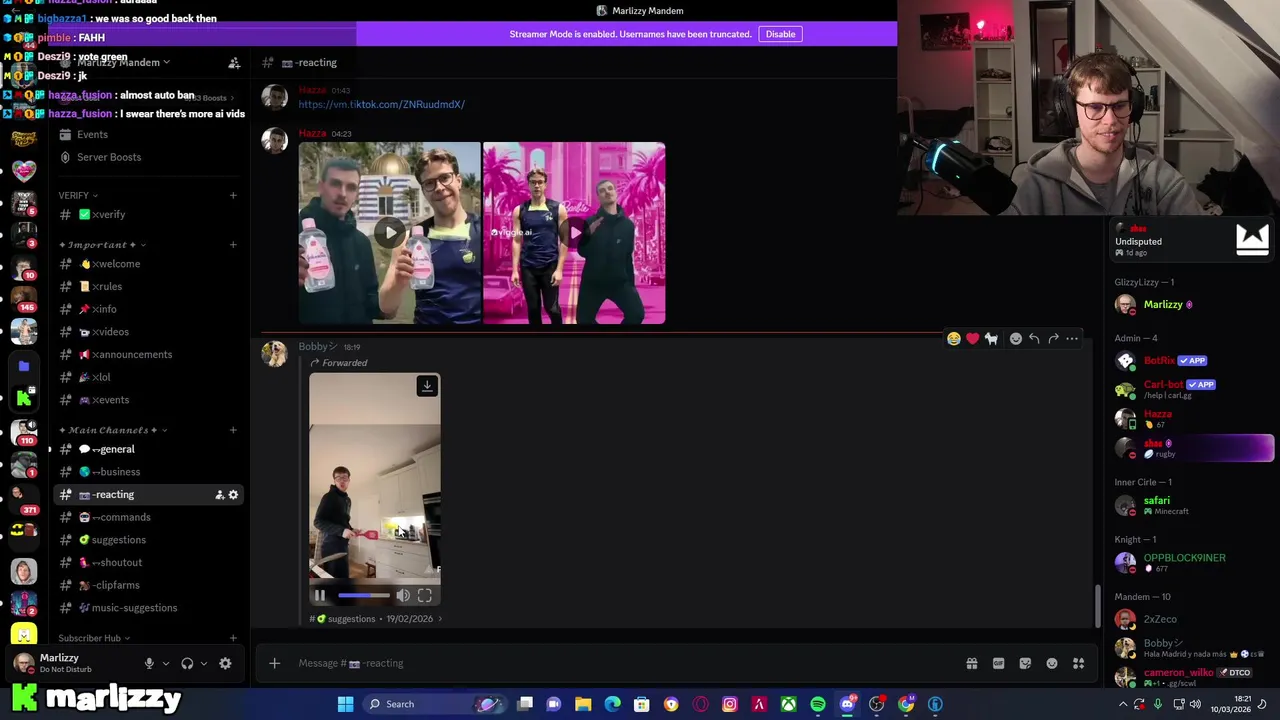Open the attachment plus button in message box
Image resolution: width=1280 pixels, height=720 pixels.
(274, 663)
